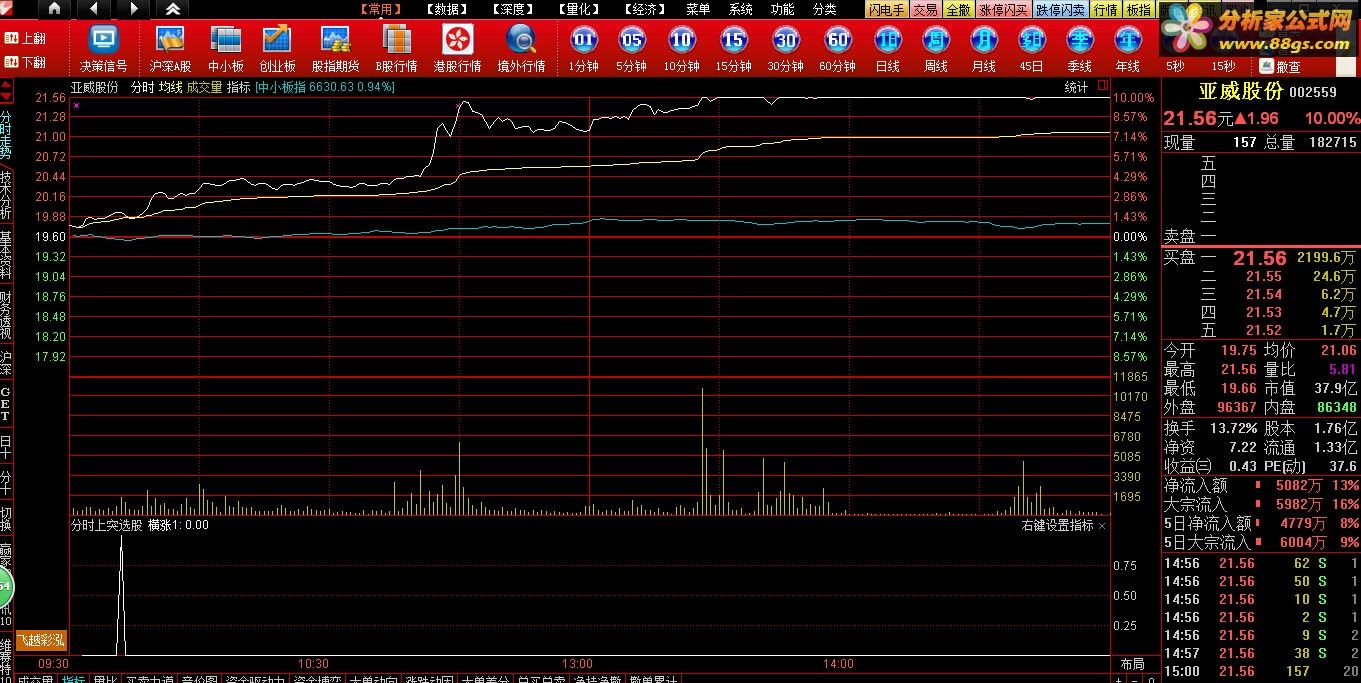Click the 涨停闪买 flash-buy button
The image size is (1361, 683).
[x=1003, y=9]
